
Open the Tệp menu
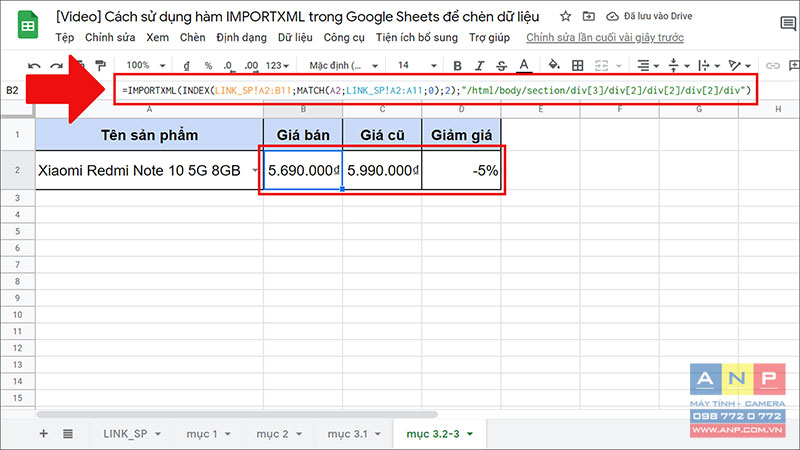pyautogui.click(x=65, y=37)
